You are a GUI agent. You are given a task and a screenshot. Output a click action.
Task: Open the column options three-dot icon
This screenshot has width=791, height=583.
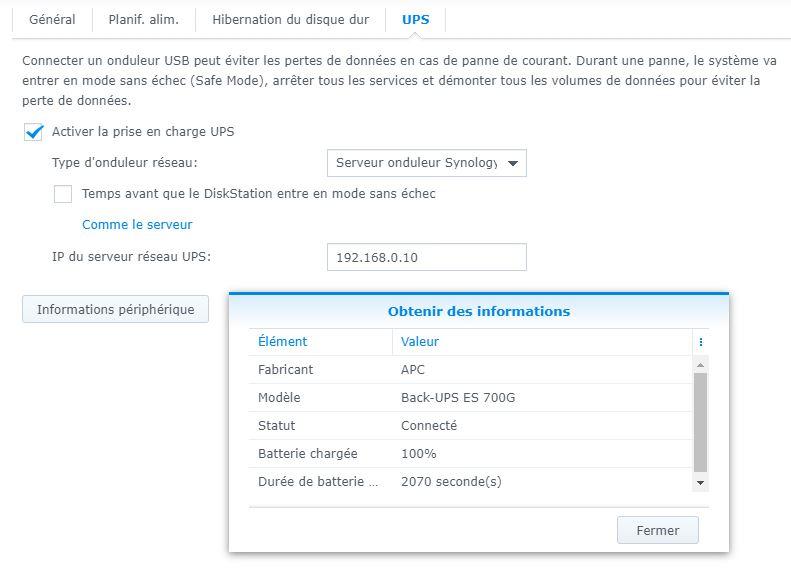coord(701,342)
